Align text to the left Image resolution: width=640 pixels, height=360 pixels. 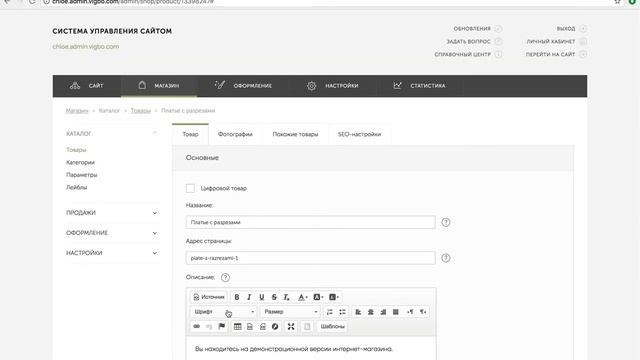tap(358, 312)
